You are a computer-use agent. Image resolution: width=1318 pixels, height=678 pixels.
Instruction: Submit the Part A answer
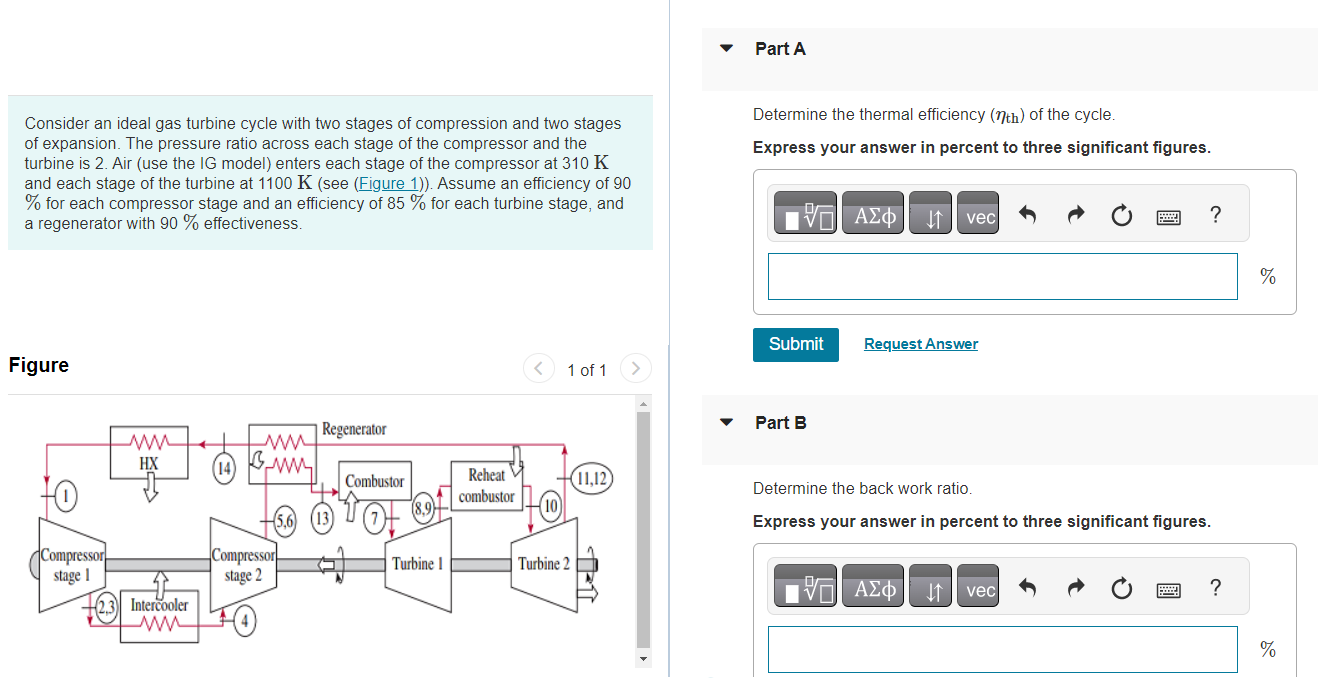click(x=795, y=344)
